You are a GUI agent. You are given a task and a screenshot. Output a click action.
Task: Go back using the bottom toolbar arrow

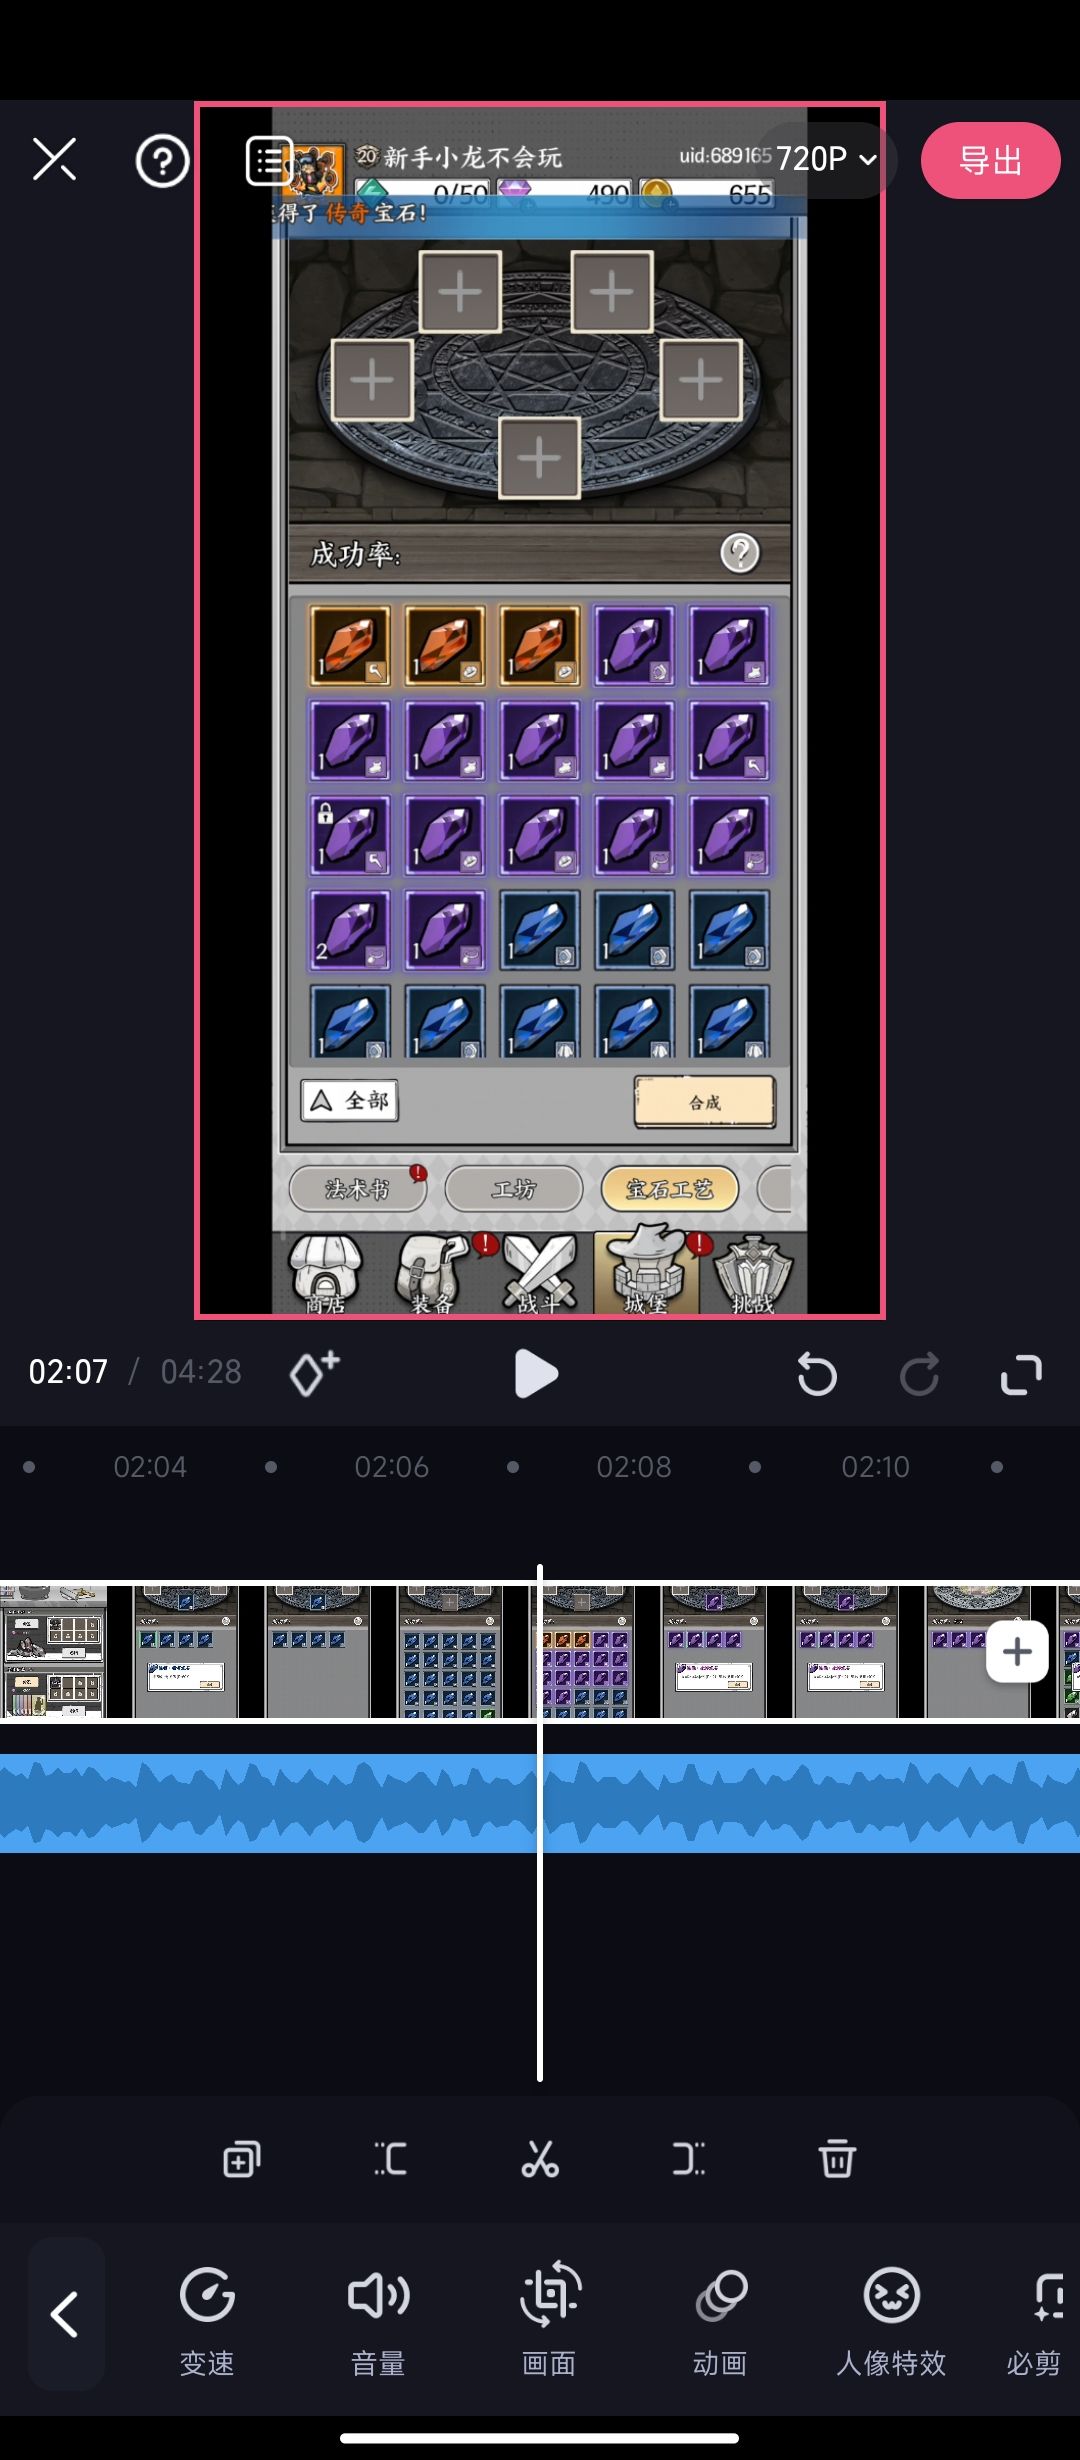(66, 2314)
